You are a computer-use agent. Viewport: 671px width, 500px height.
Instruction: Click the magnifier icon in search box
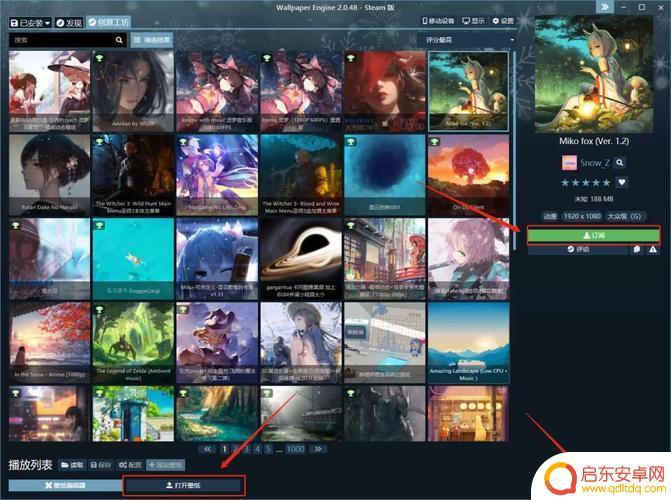point(119,40)
